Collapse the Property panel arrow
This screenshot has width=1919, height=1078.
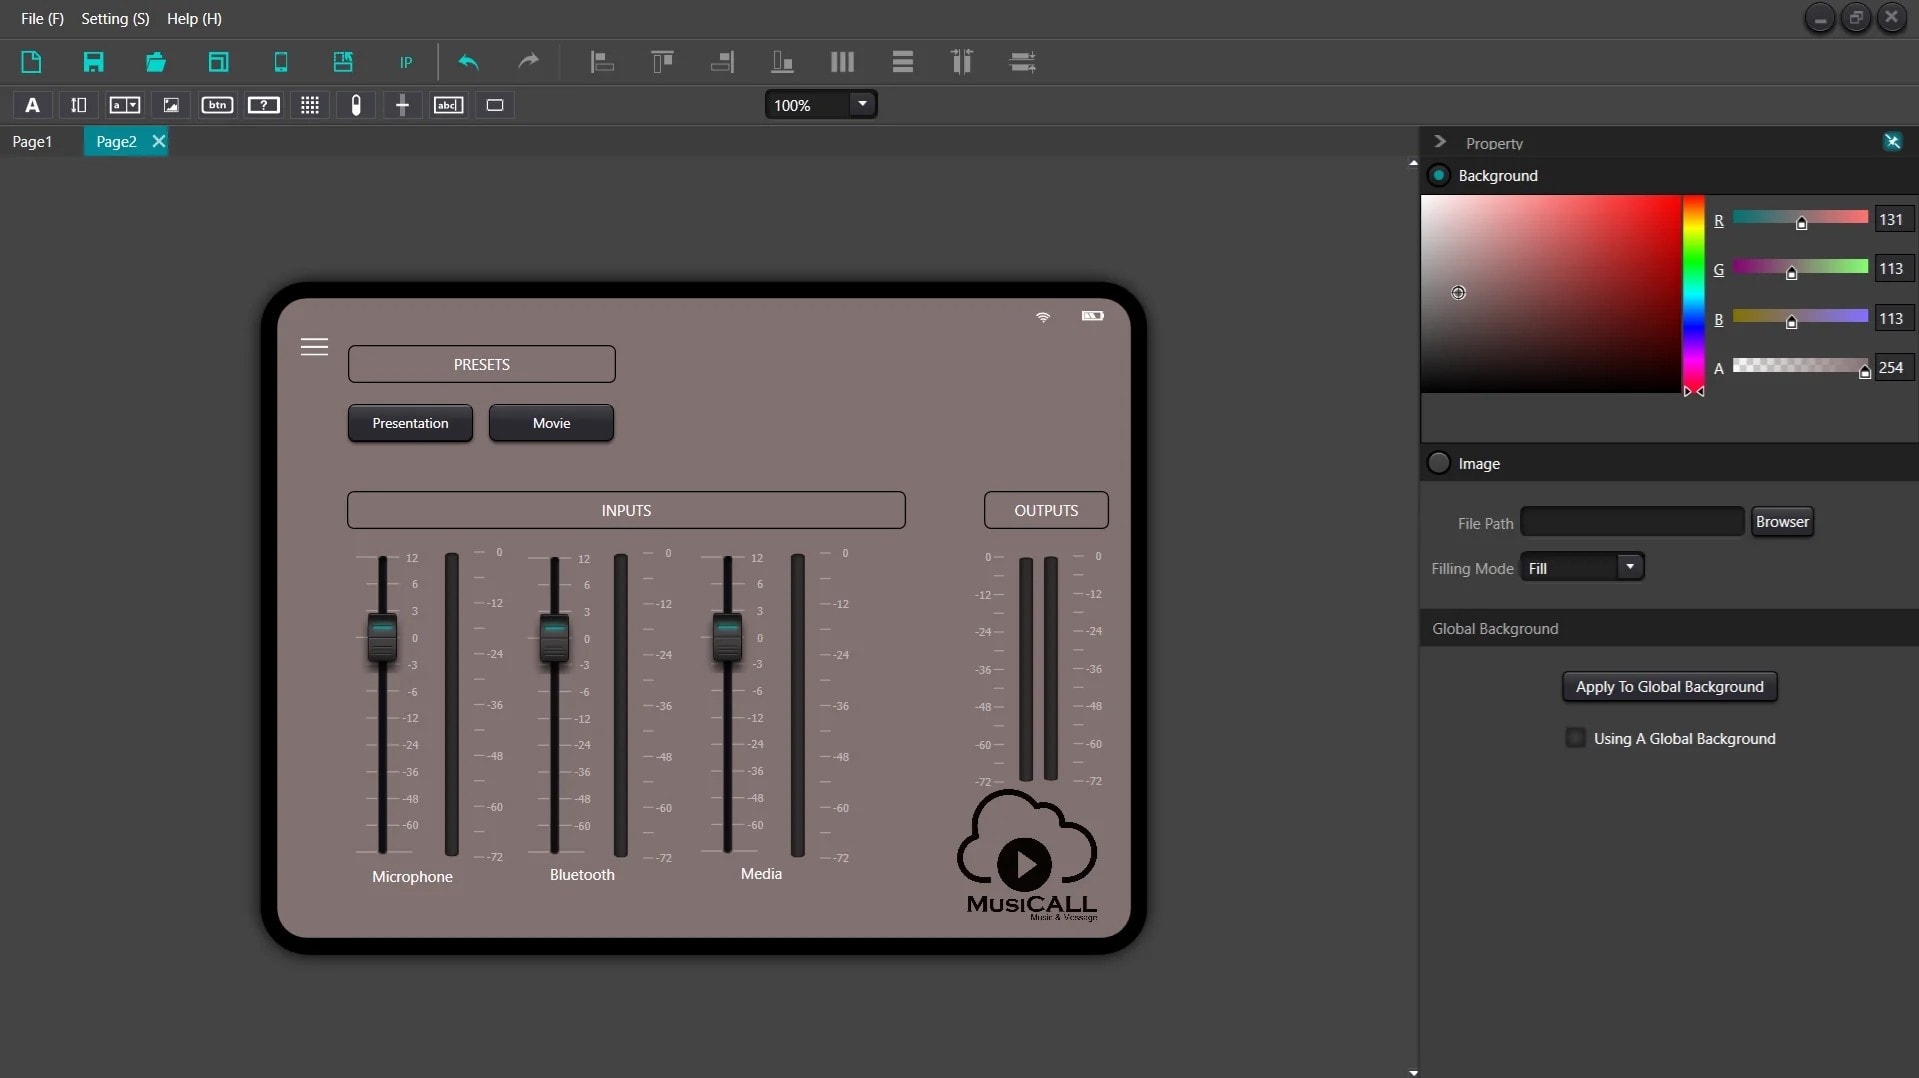pyautogui.click(x=1440, y=142)
